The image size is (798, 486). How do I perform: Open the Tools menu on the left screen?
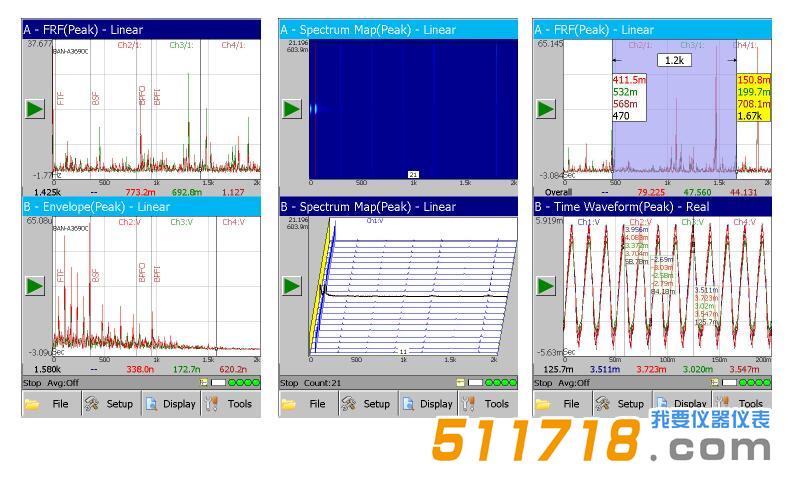230,404
